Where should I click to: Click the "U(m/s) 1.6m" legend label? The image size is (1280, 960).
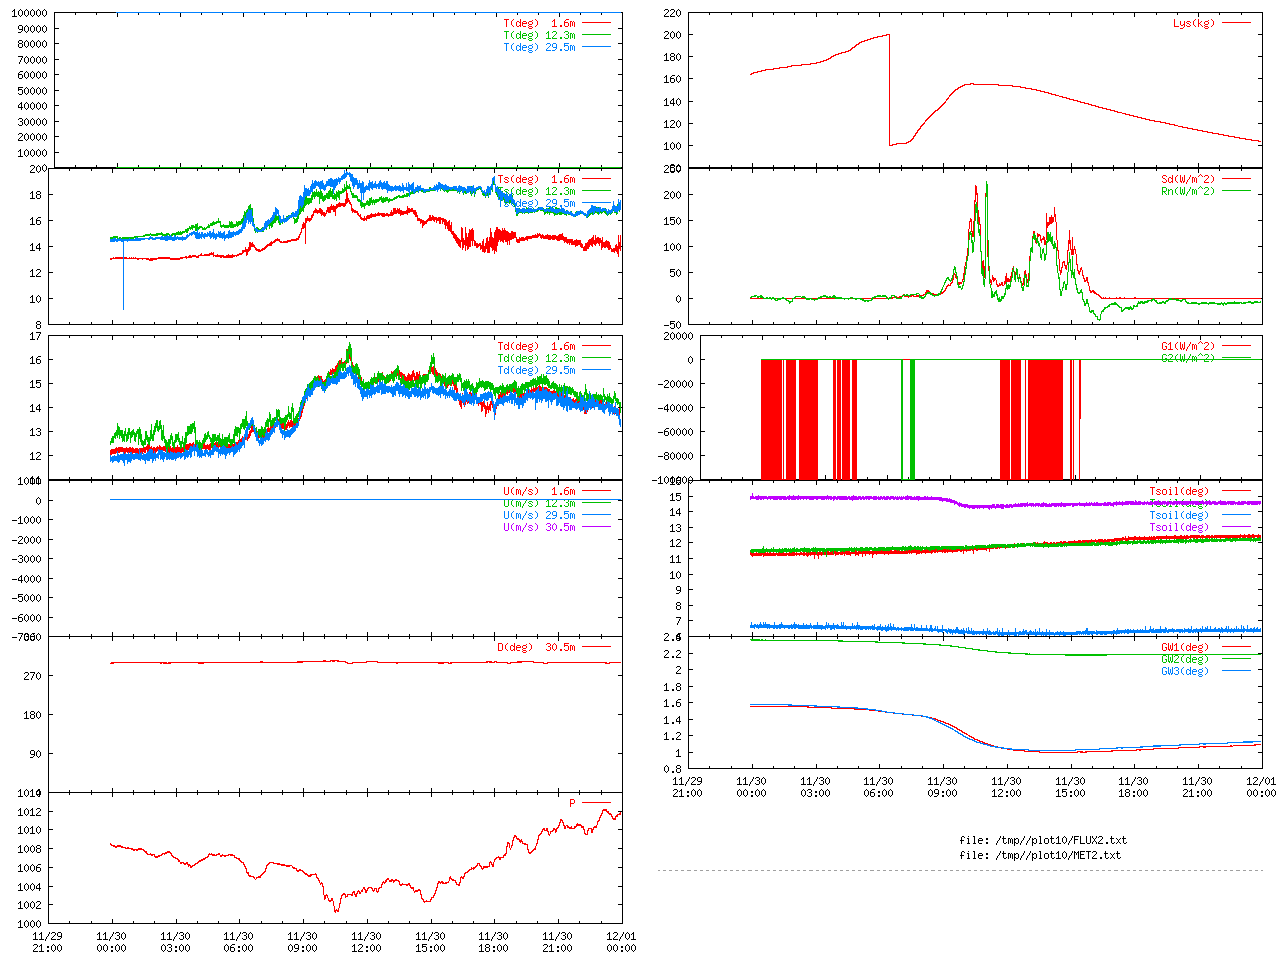(540, 491)
